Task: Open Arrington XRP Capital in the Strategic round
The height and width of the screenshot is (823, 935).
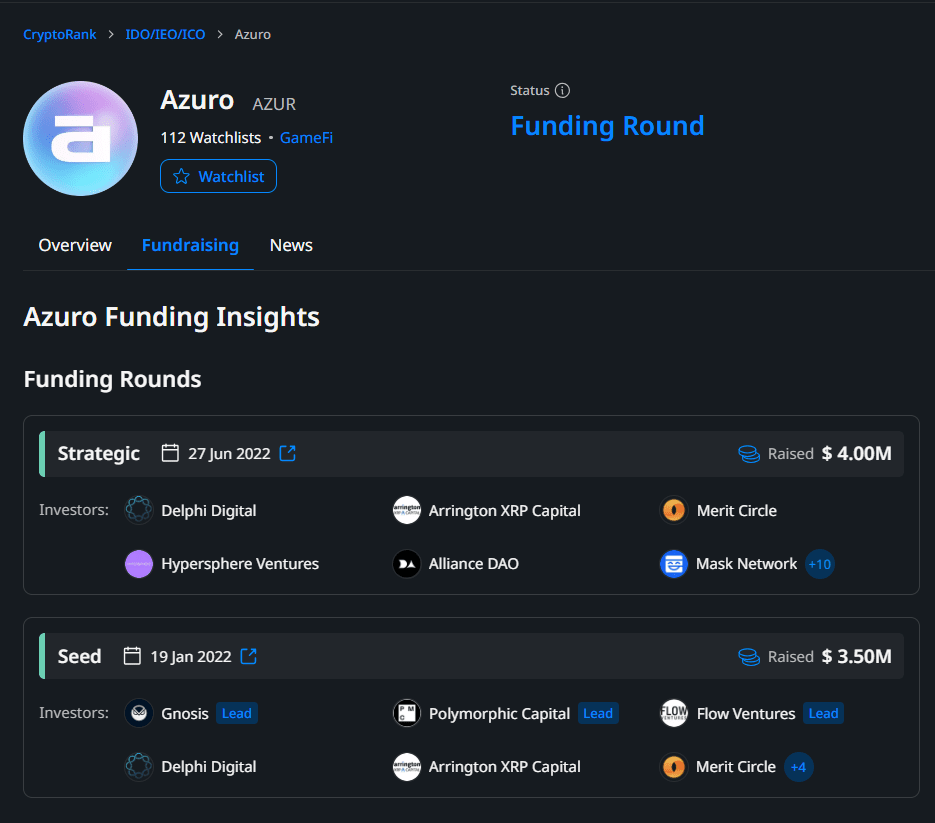Action: (x=504, y=510)
